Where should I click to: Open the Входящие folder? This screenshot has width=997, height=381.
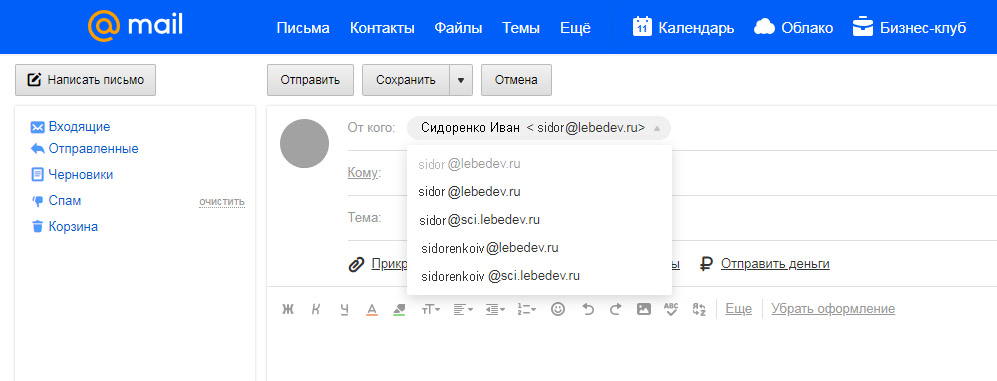click(79, 127)
